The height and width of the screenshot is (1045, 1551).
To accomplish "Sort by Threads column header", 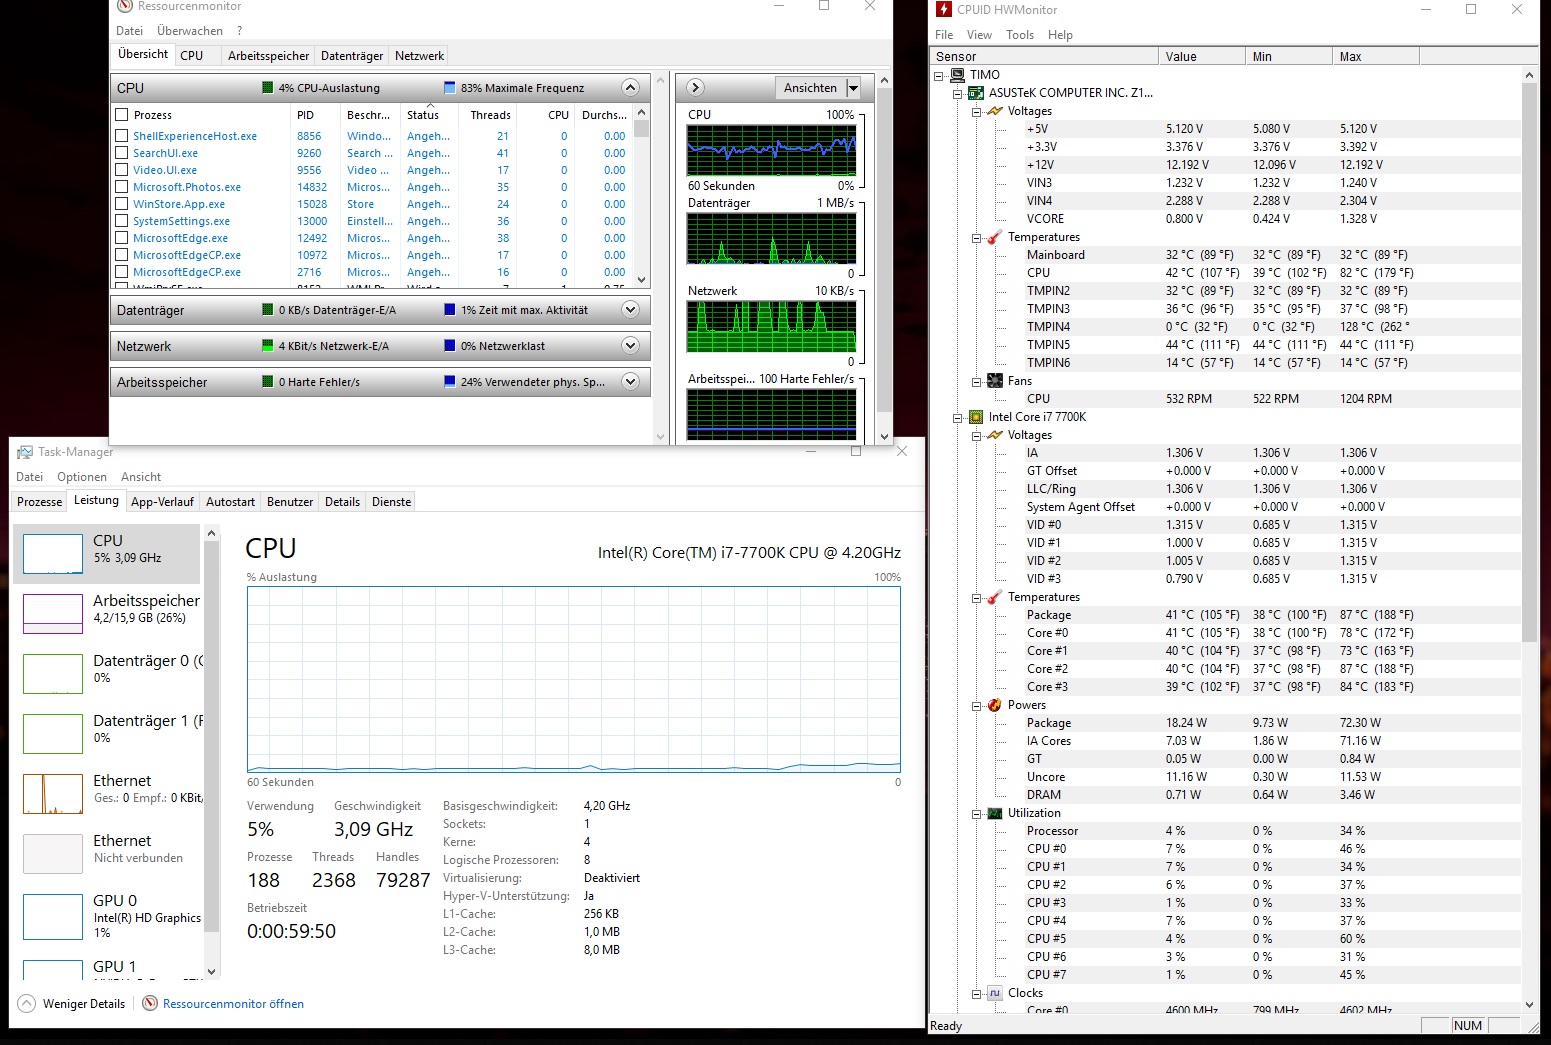I will [x=490, y=115].
